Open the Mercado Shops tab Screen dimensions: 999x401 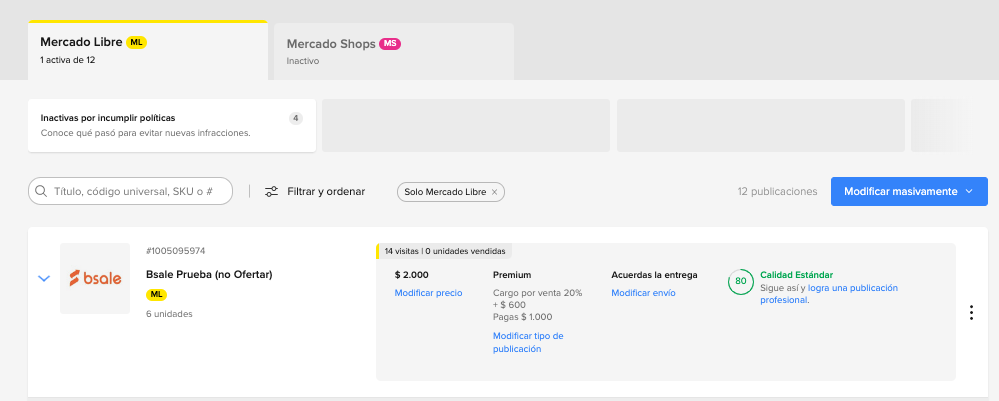pyautogui.click(x=394, y=52)
